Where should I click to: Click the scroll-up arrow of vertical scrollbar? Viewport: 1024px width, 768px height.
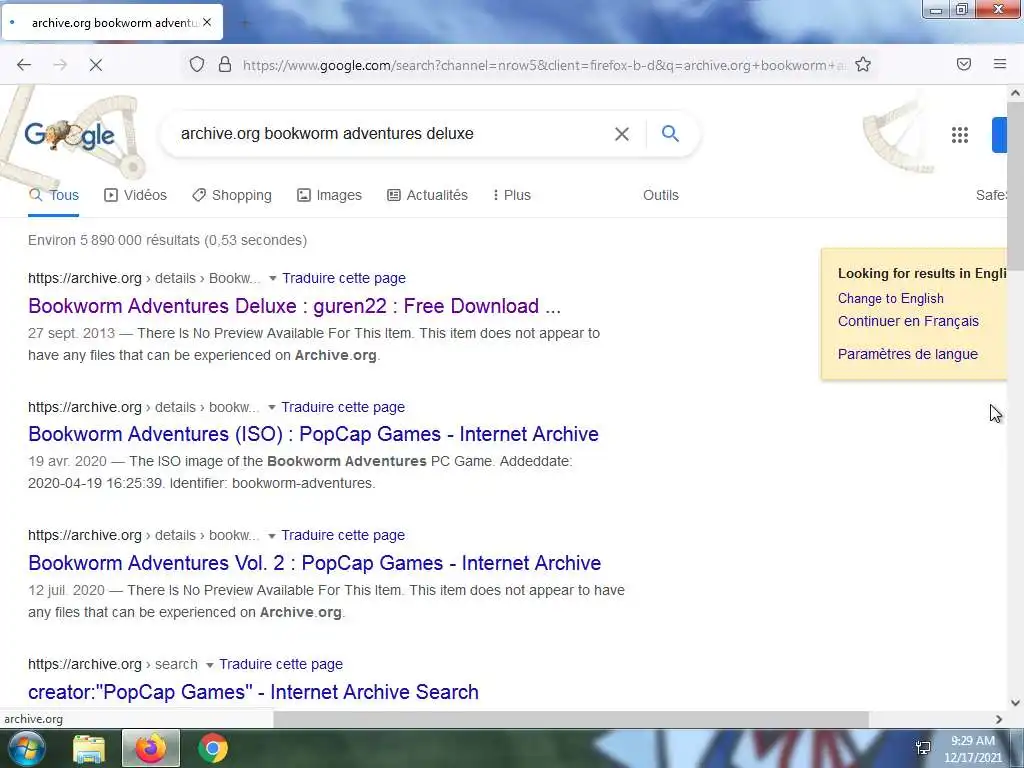pyautogui.click(x=1015, y=93)
